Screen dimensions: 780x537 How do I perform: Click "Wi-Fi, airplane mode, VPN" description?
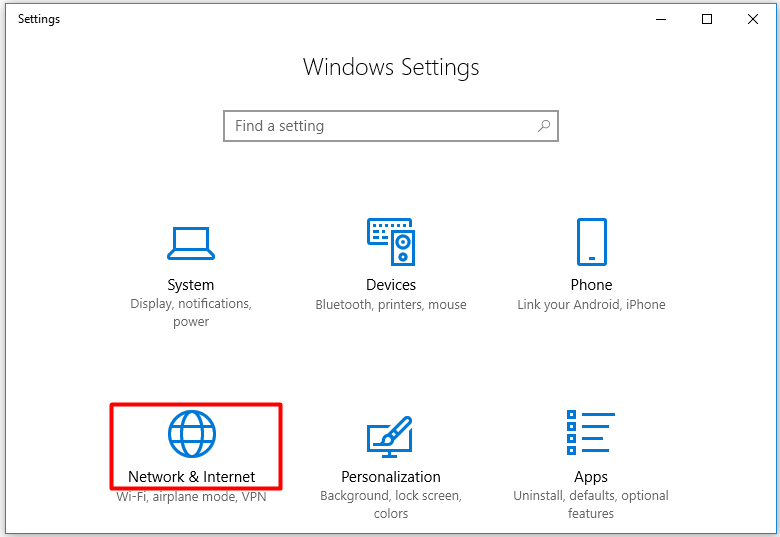click(191, 497)
